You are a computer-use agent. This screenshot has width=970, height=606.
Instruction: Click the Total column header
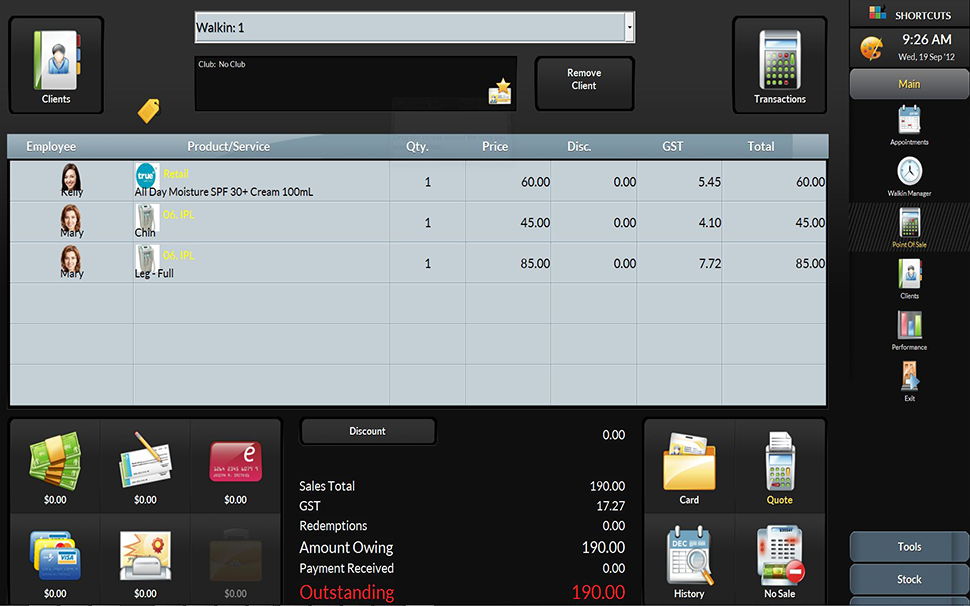click(x=761, y=147)
